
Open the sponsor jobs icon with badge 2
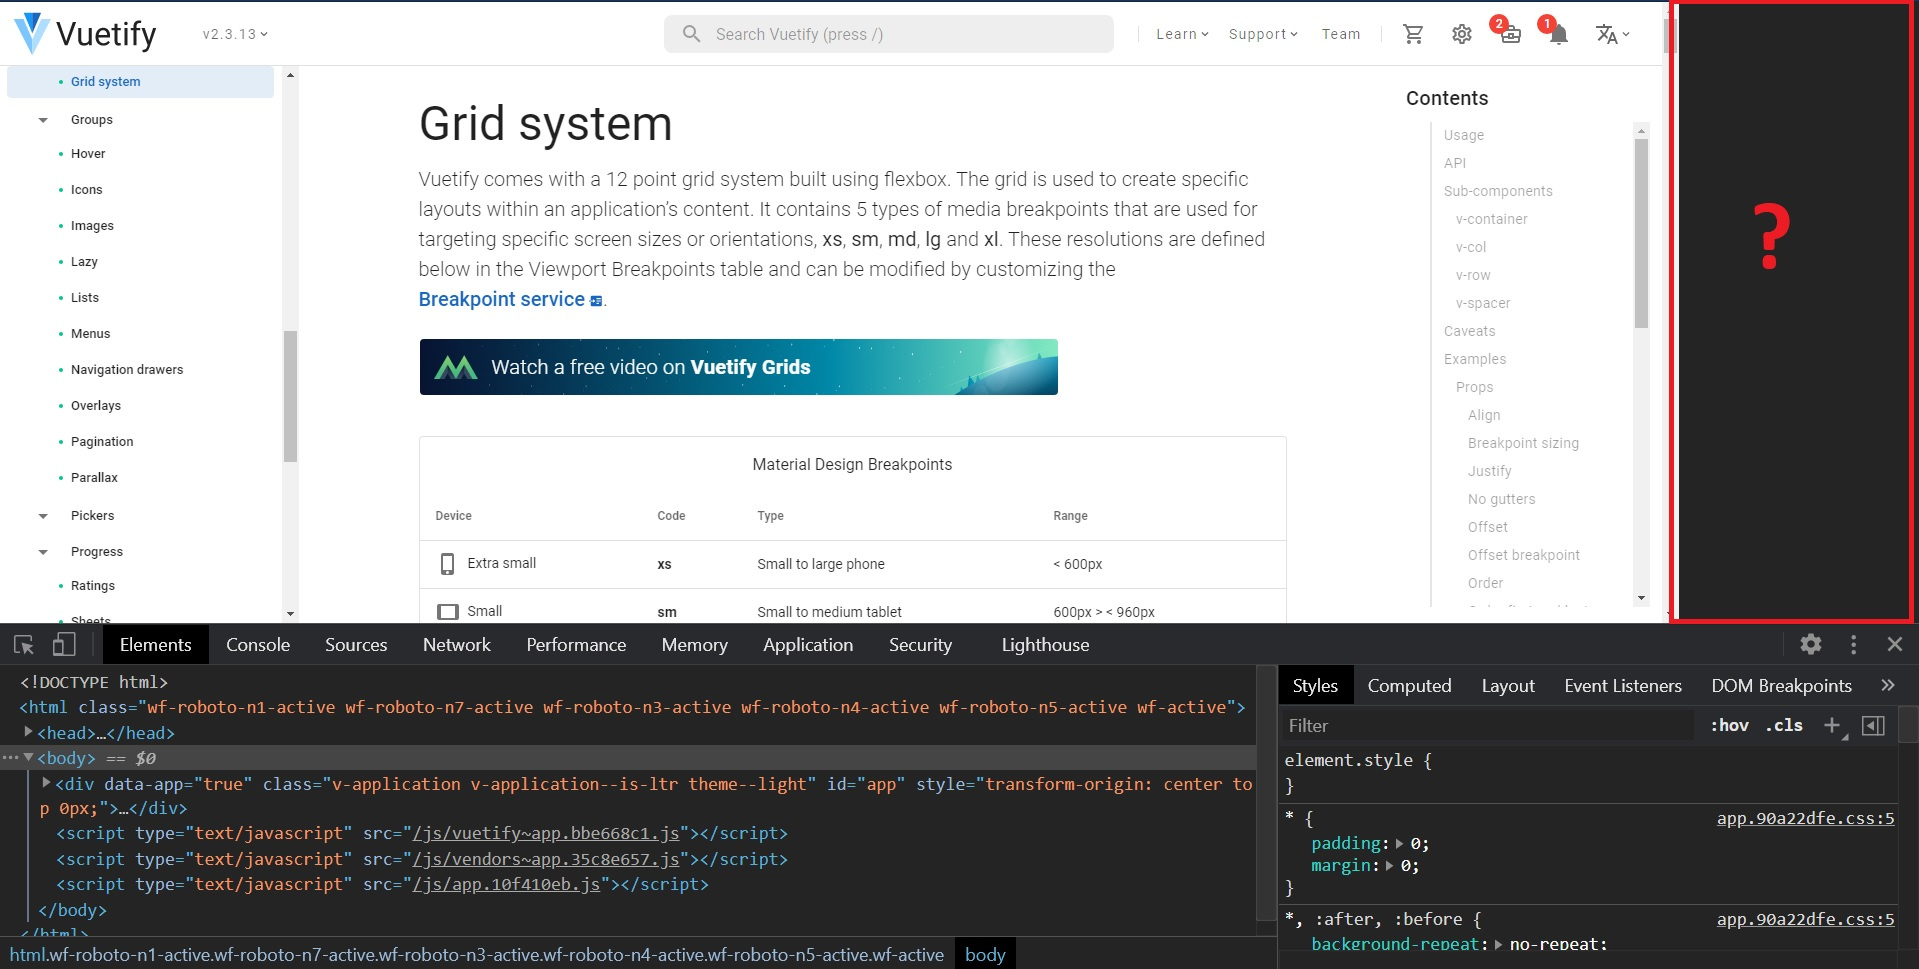[1509, 33]
